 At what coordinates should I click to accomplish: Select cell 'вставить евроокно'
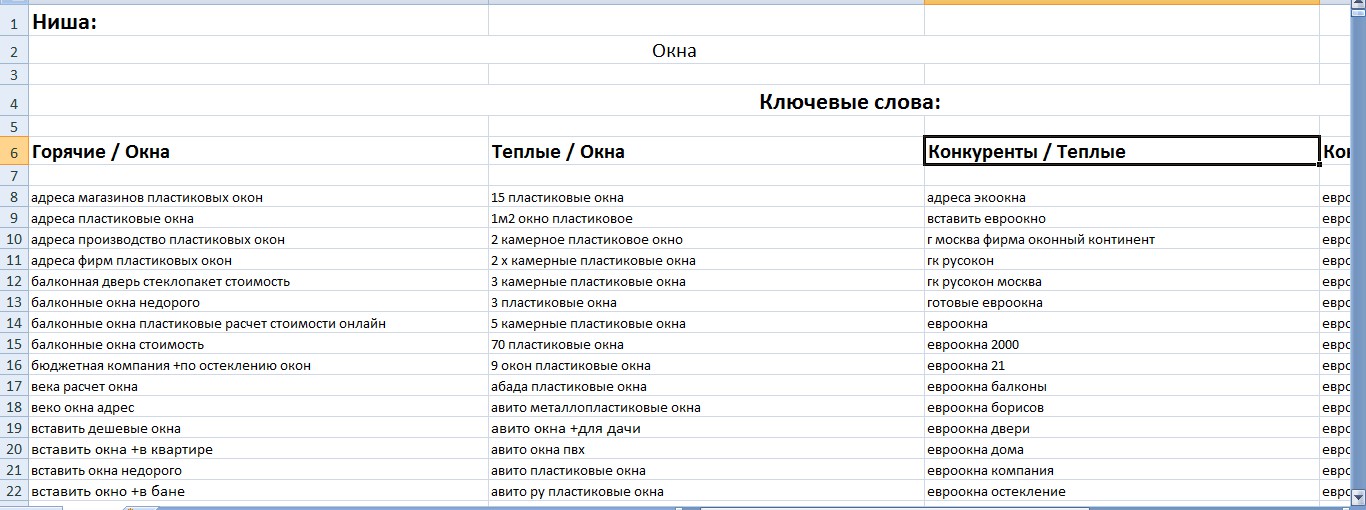(1122, 218)
